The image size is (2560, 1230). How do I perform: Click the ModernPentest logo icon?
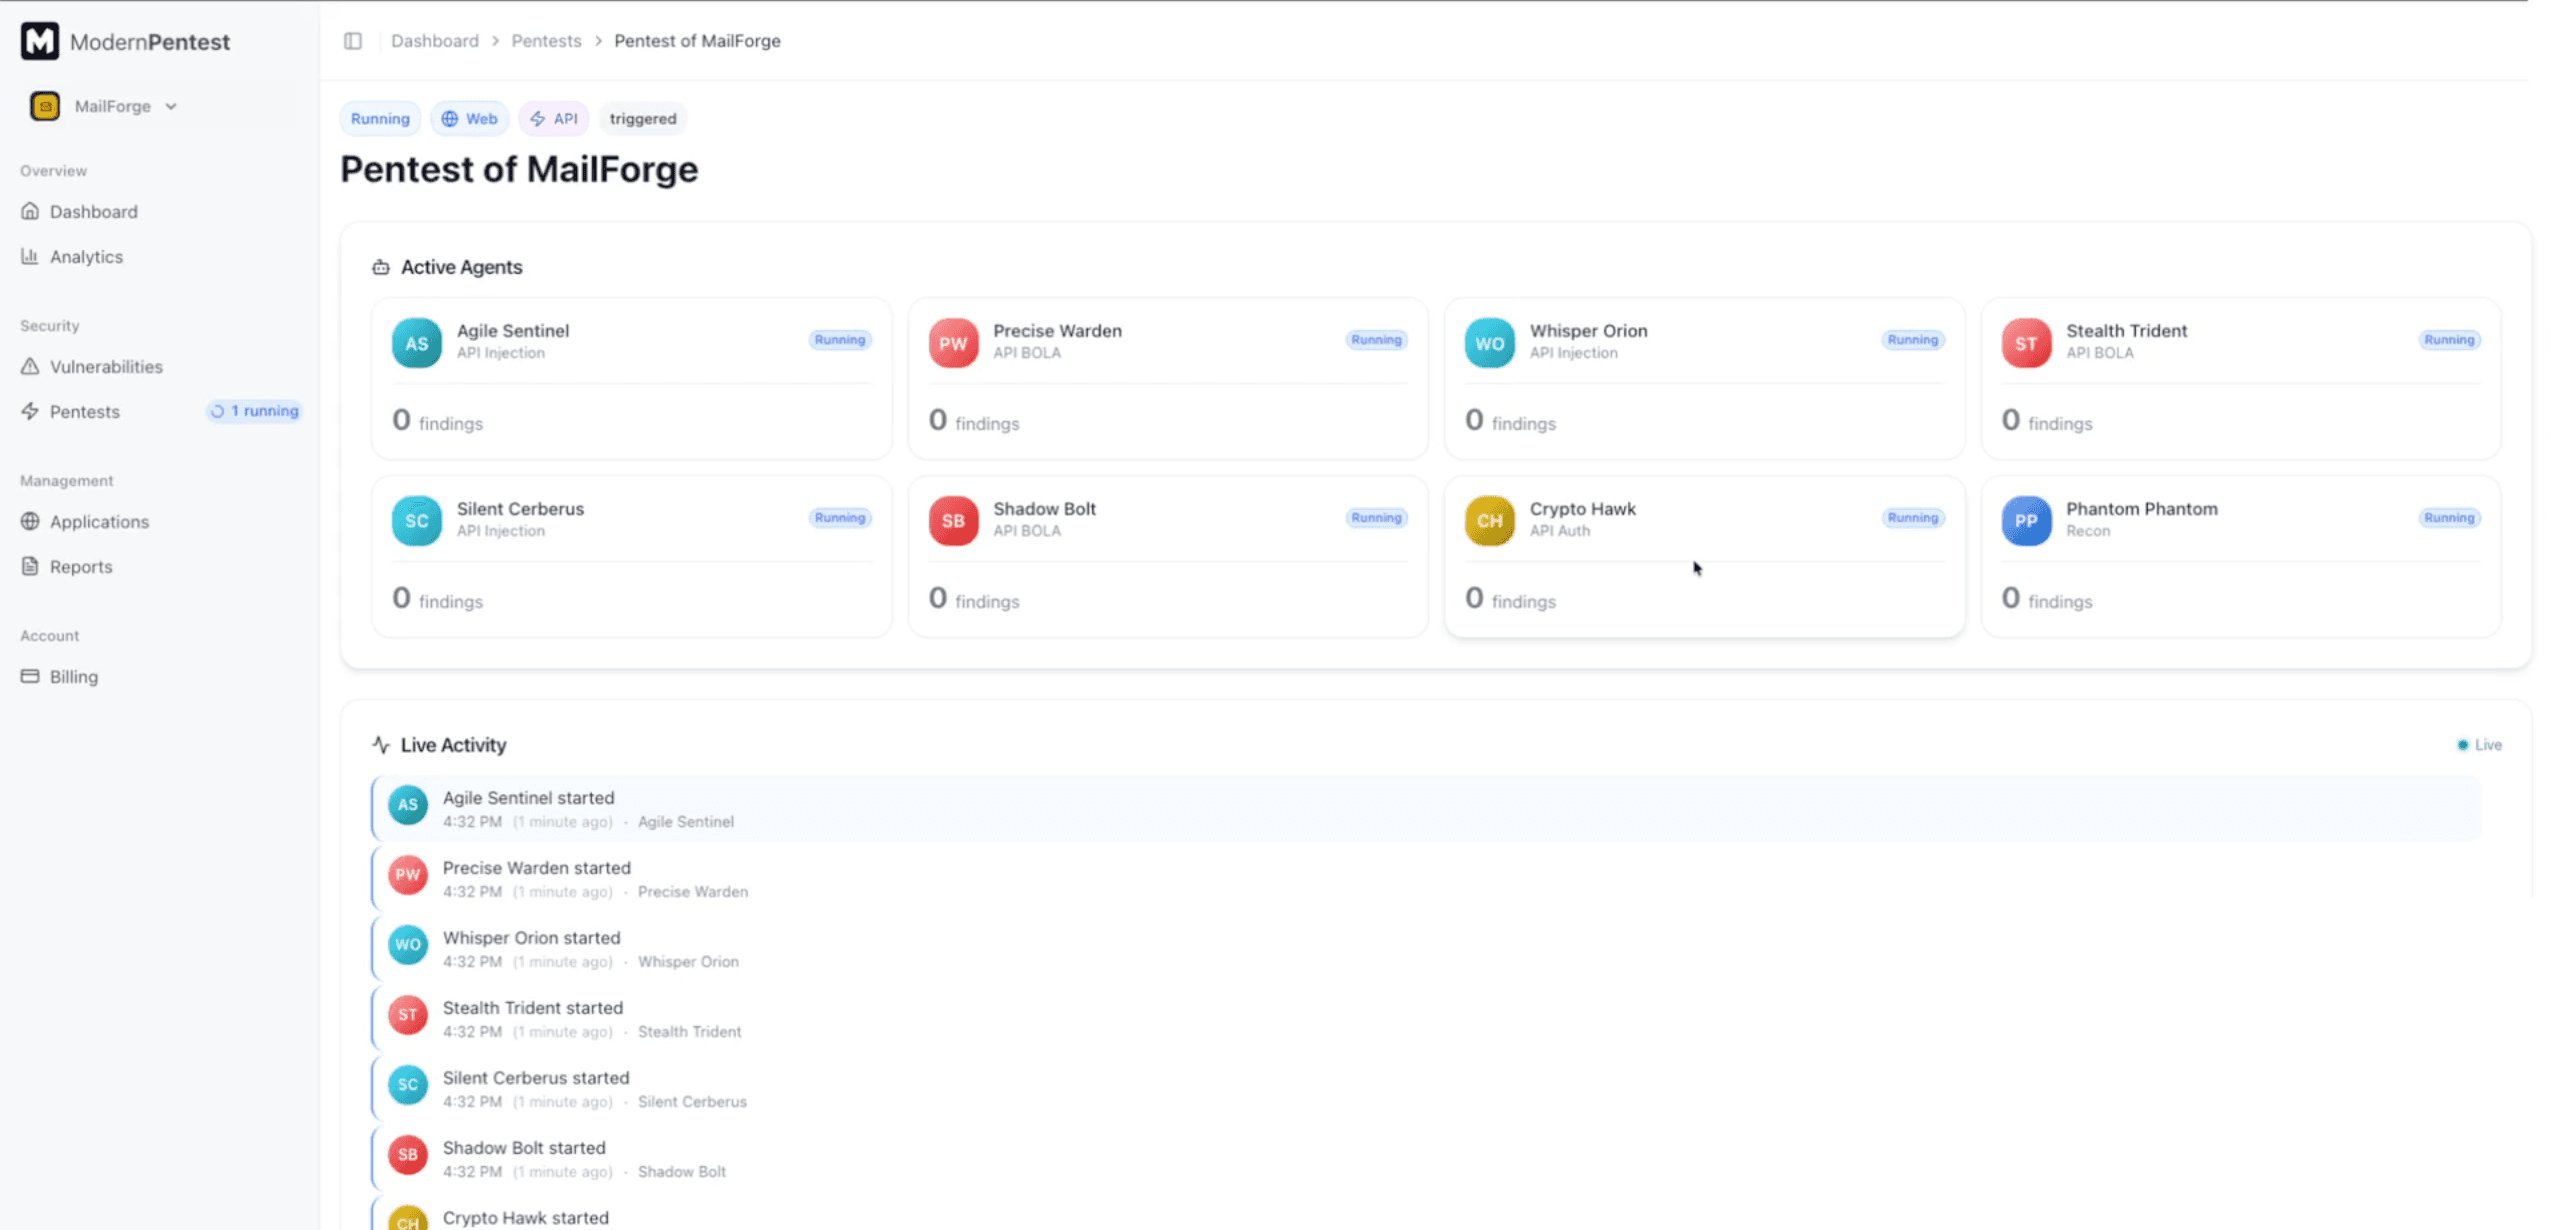[x=40, y=42]
